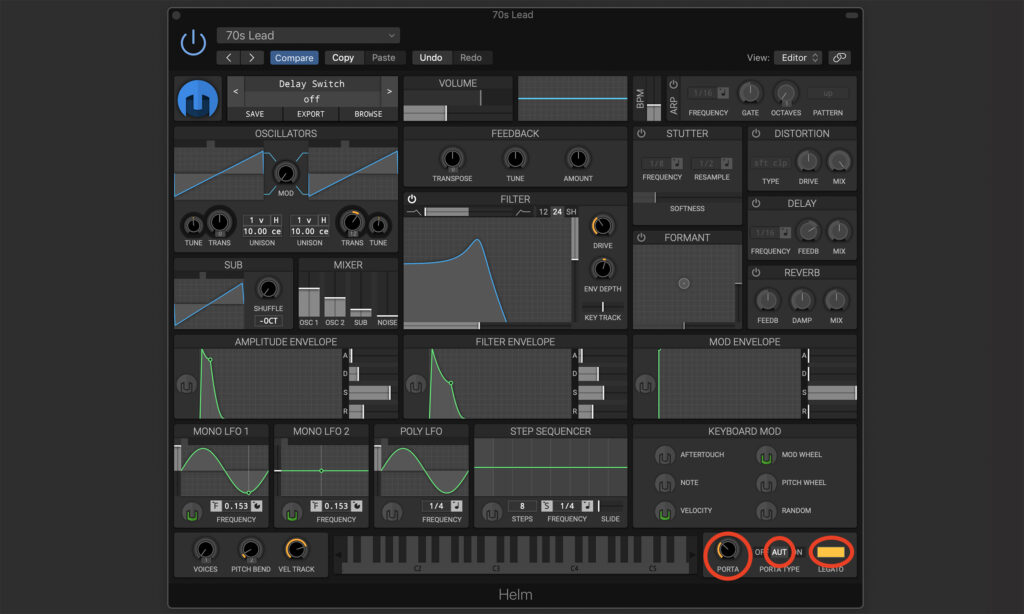Click the Mono LFO 1 retrigger mode icon
1024x614 pixels.
pyautogui.click(x=216, y=506)
